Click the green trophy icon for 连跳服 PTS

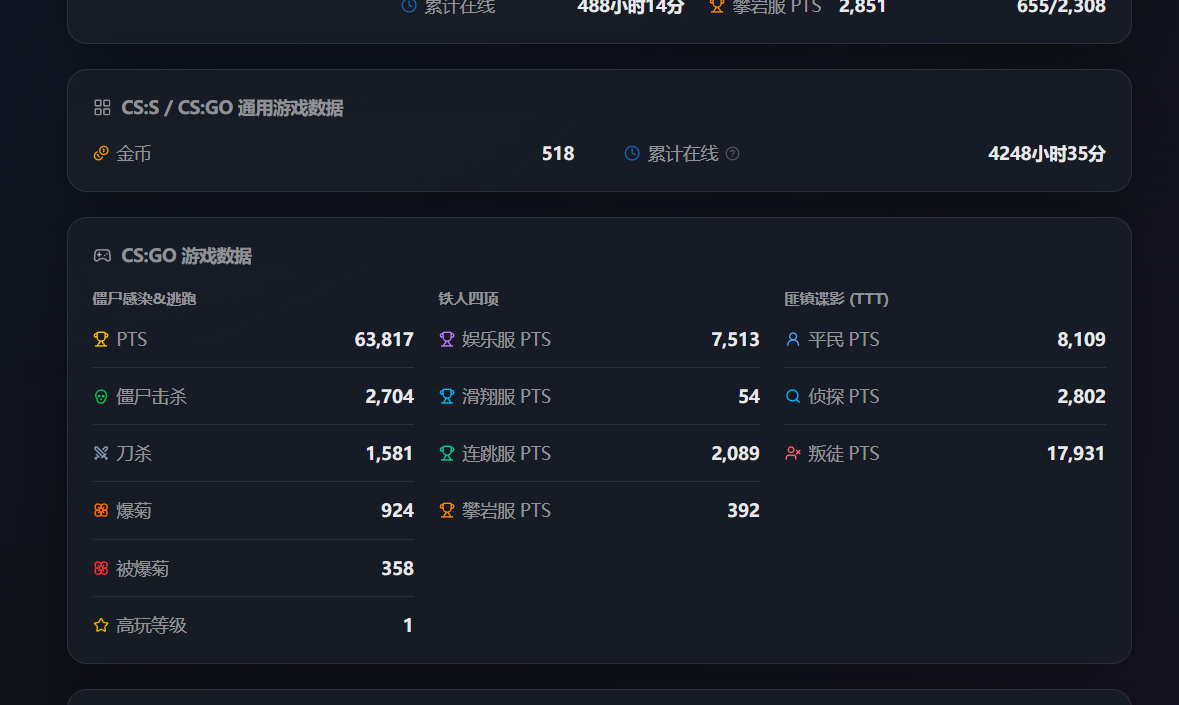point(447,453)
